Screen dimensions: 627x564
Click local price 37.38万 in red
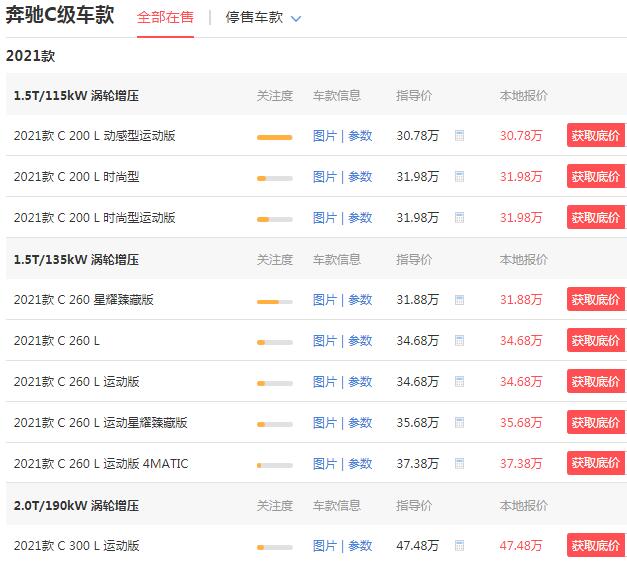521,464
